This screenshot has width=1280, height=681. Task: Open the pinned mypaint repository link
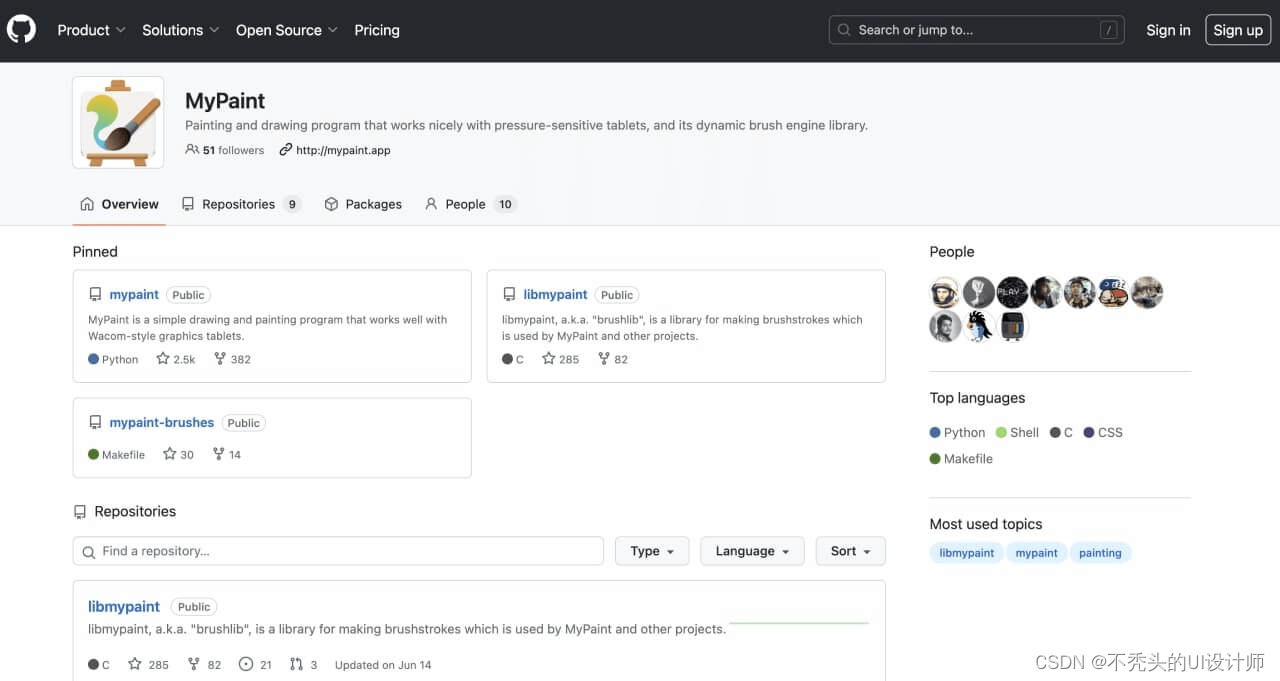(x=134, y=295)
